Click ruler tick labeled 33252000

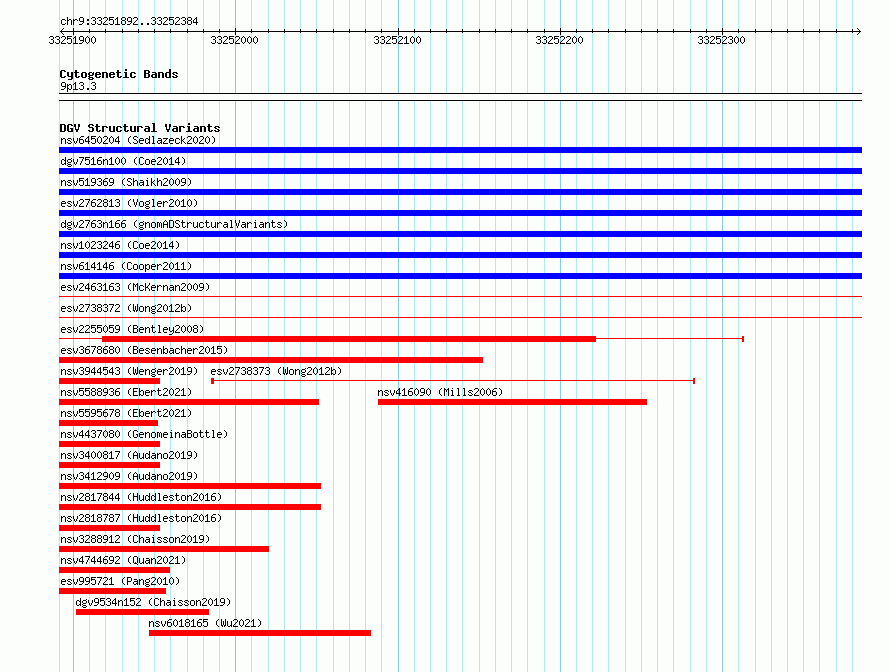pos(234,40)
